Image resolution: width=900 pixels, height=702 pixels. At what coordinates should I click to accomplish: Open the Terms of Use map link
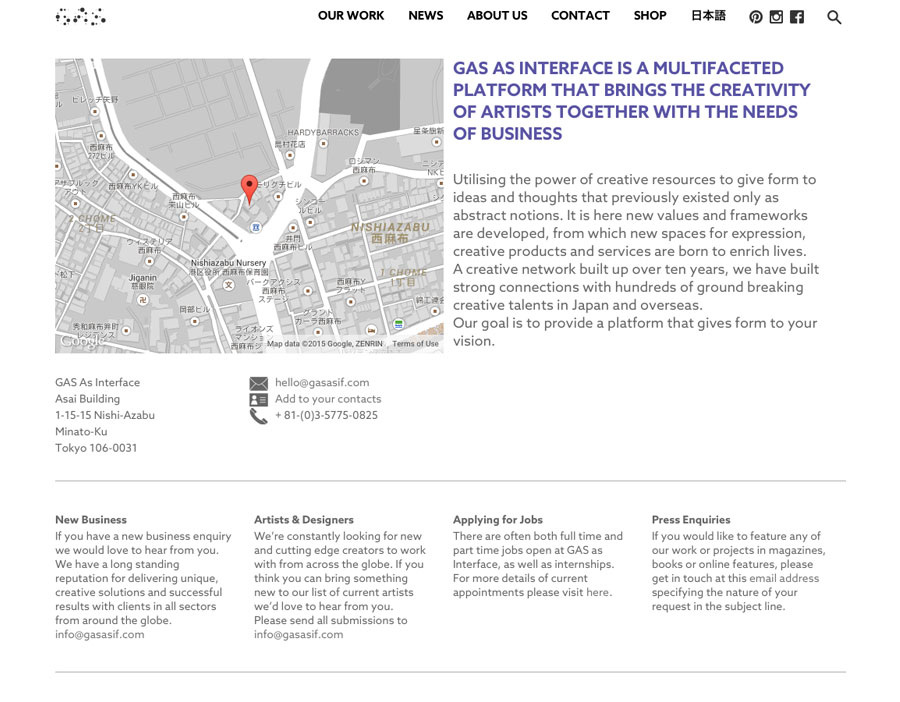pos(417,343)
